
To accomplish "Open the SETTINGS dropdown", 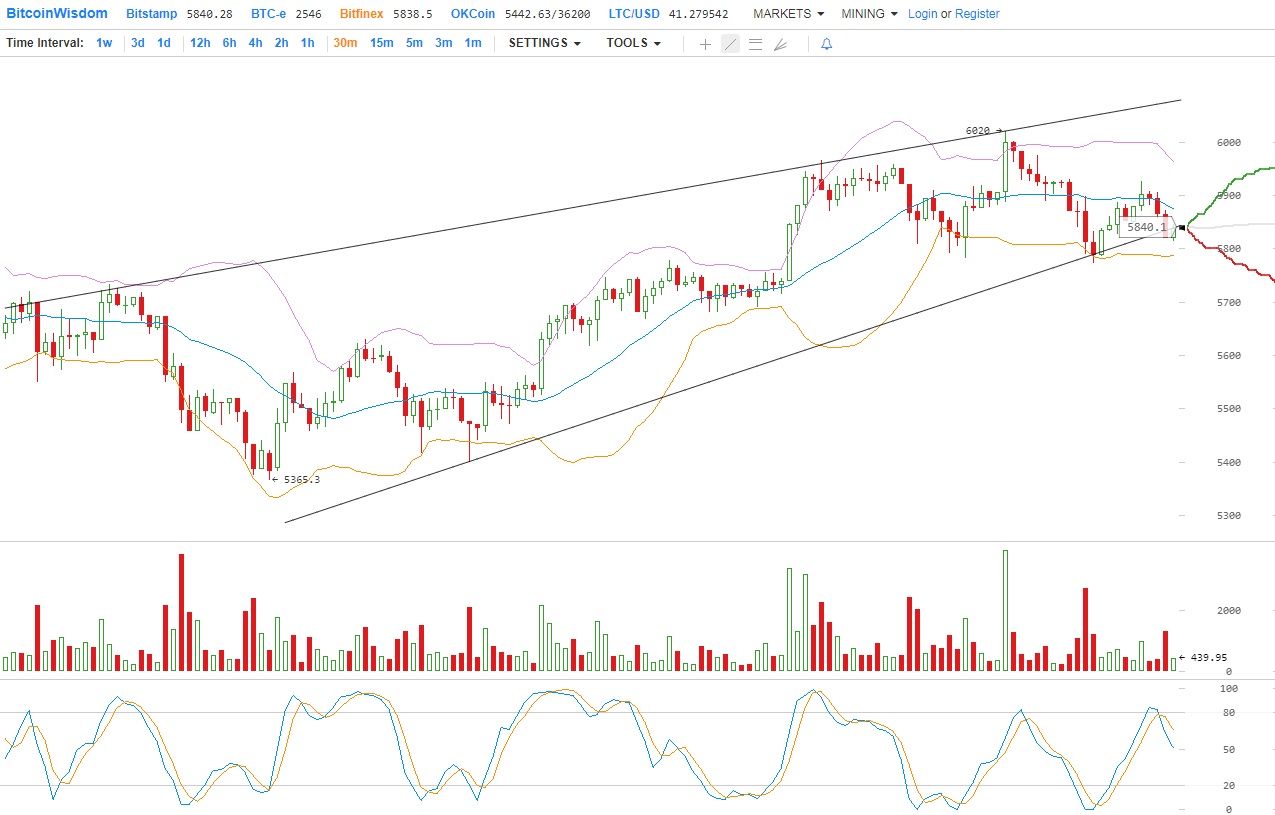I will (x=544, y=43).
